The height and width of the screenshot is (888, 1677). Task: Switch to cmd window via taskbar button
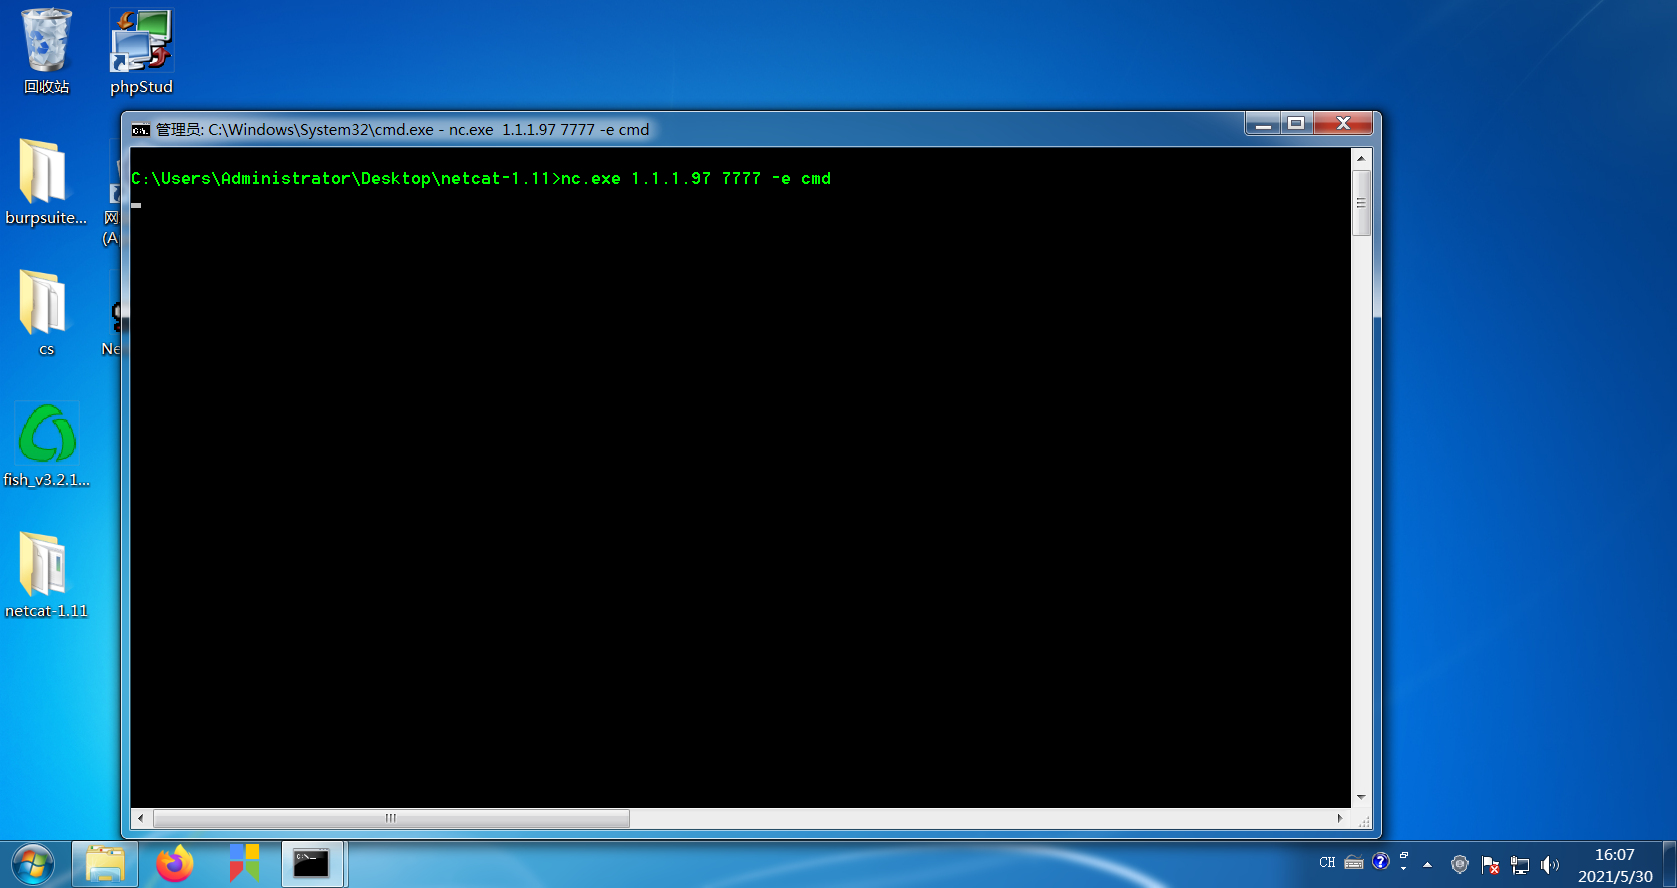pyautogui.click(x=312, y=864)
